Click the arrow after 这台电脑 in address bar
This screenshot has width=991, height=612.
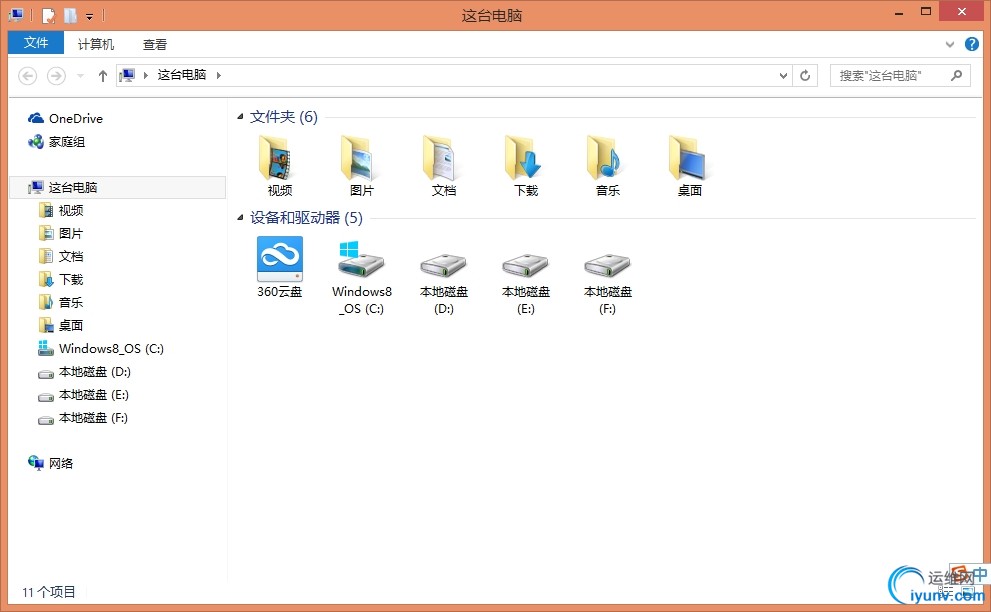click(x=219, y=75)
